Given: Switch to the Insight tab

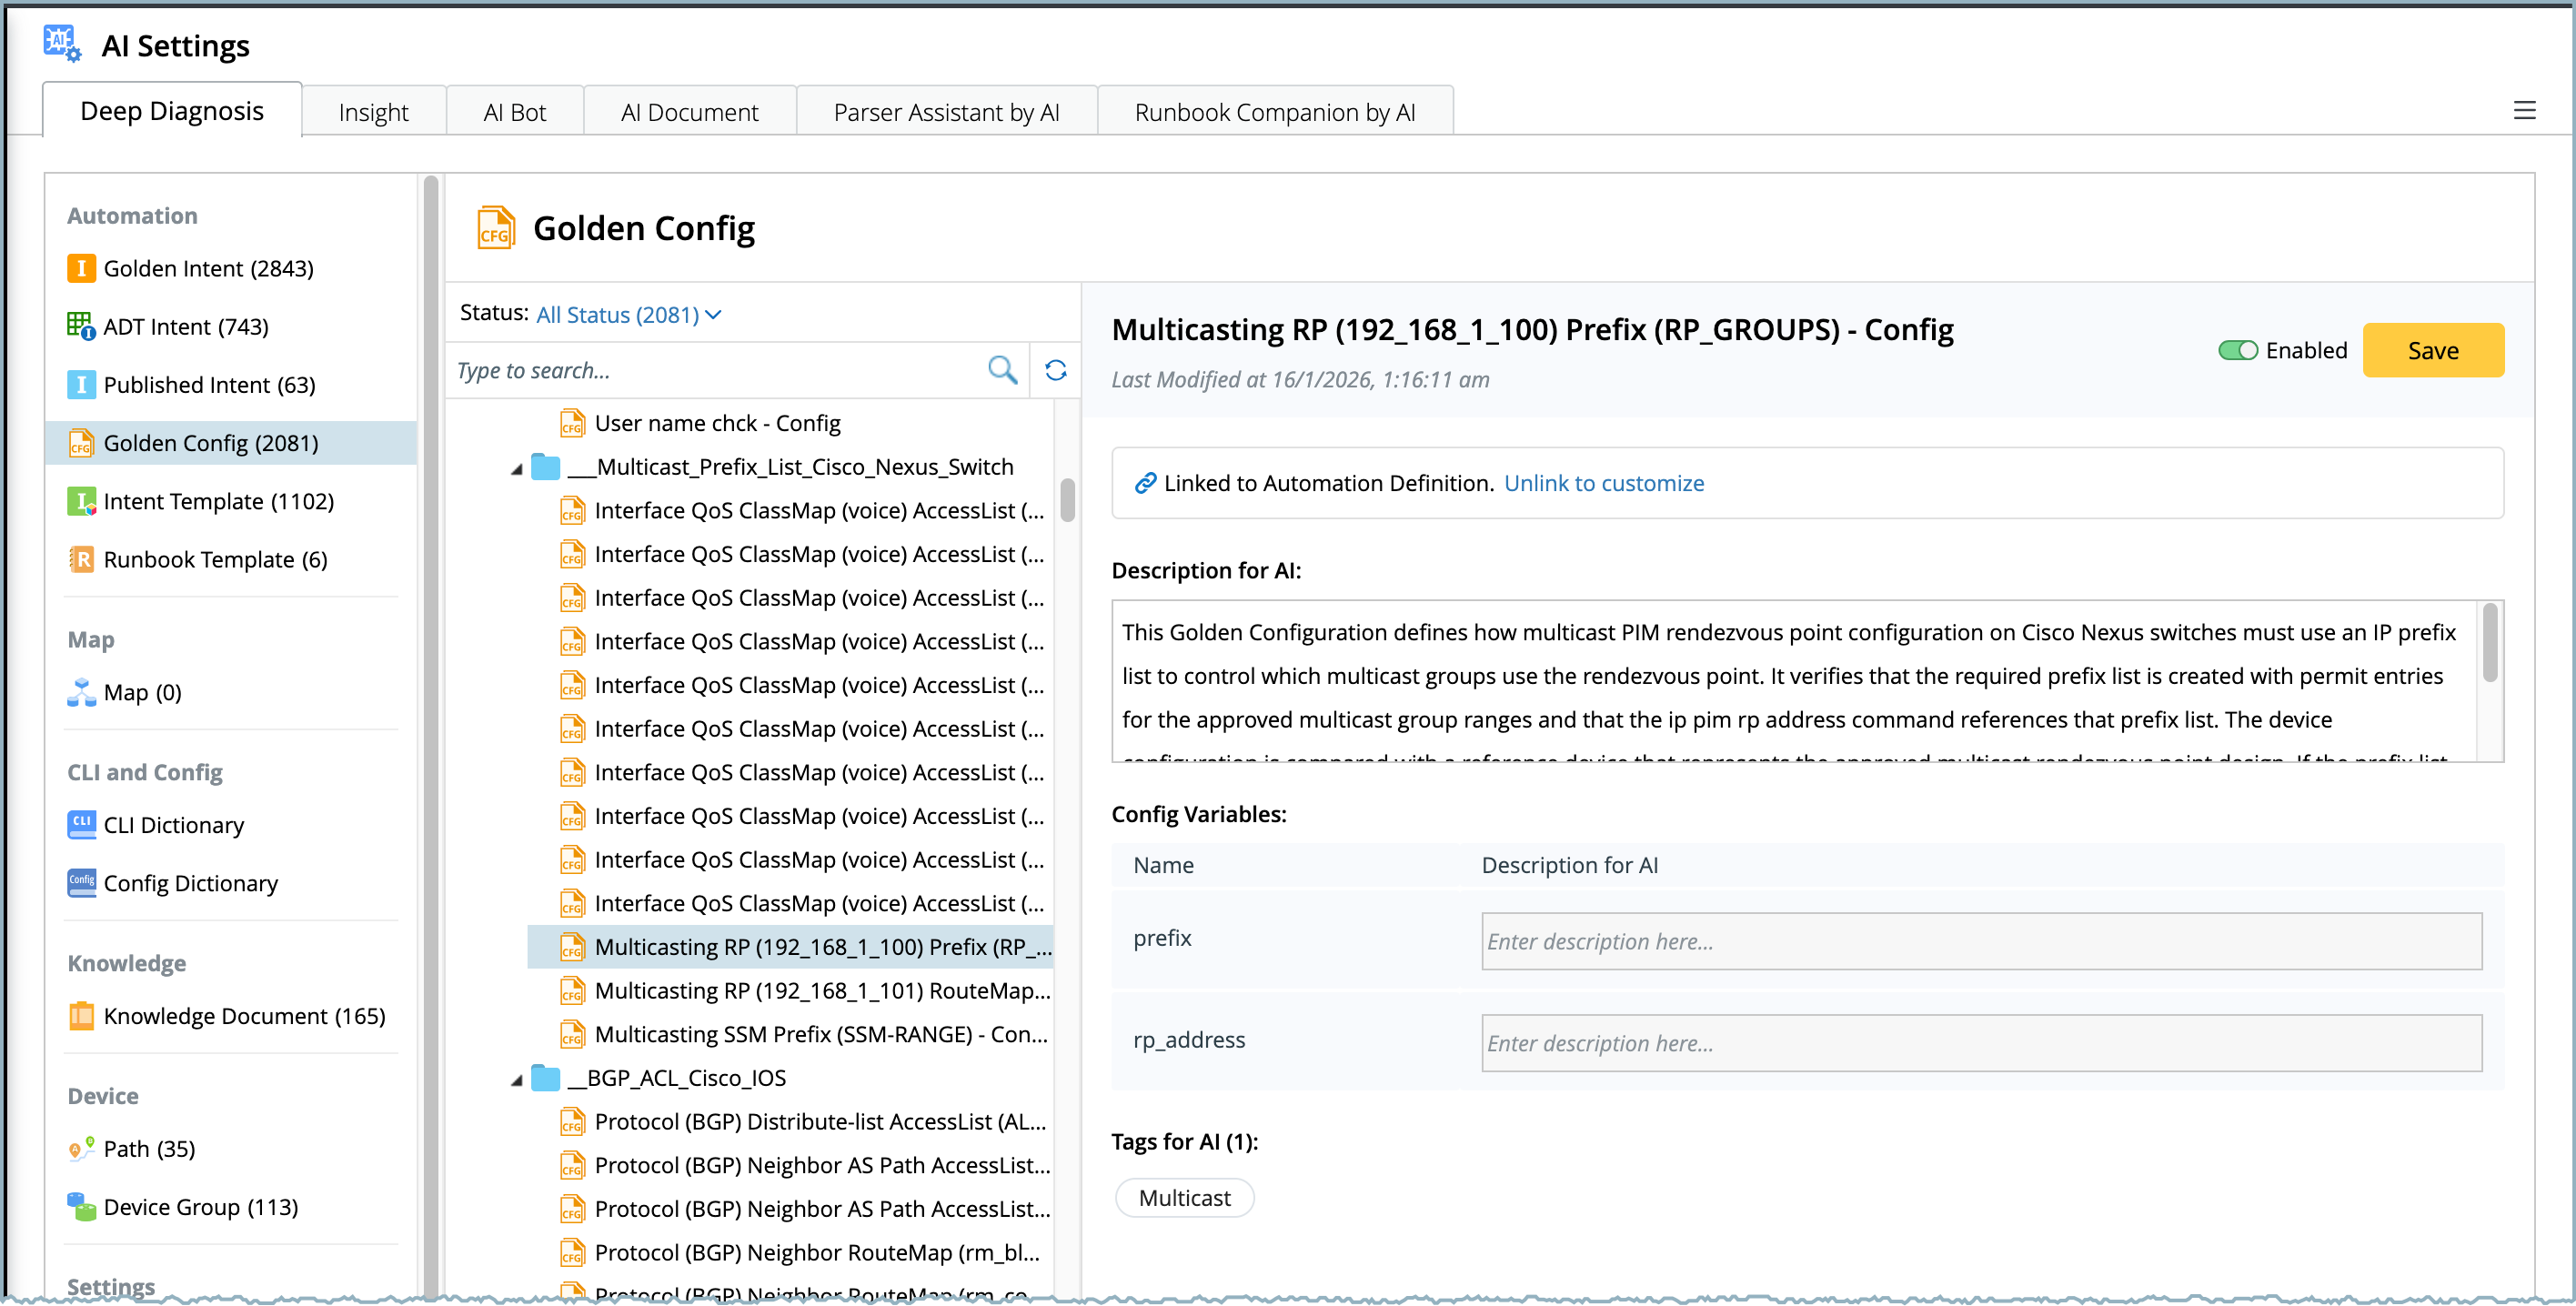Looking at the screenshot, I should click(373, 112).
